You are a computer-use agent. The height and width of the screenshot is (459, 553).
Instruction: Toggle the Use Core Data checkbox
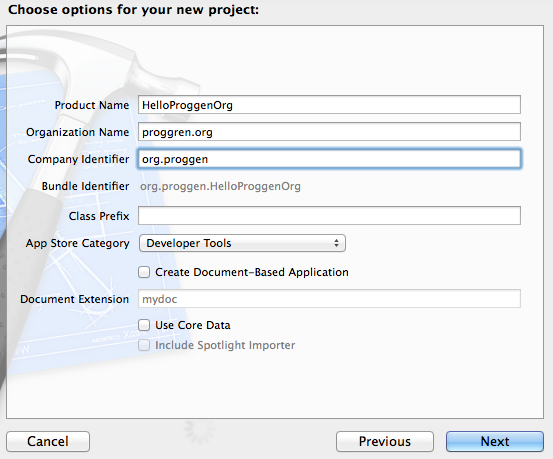coord(144,325)
